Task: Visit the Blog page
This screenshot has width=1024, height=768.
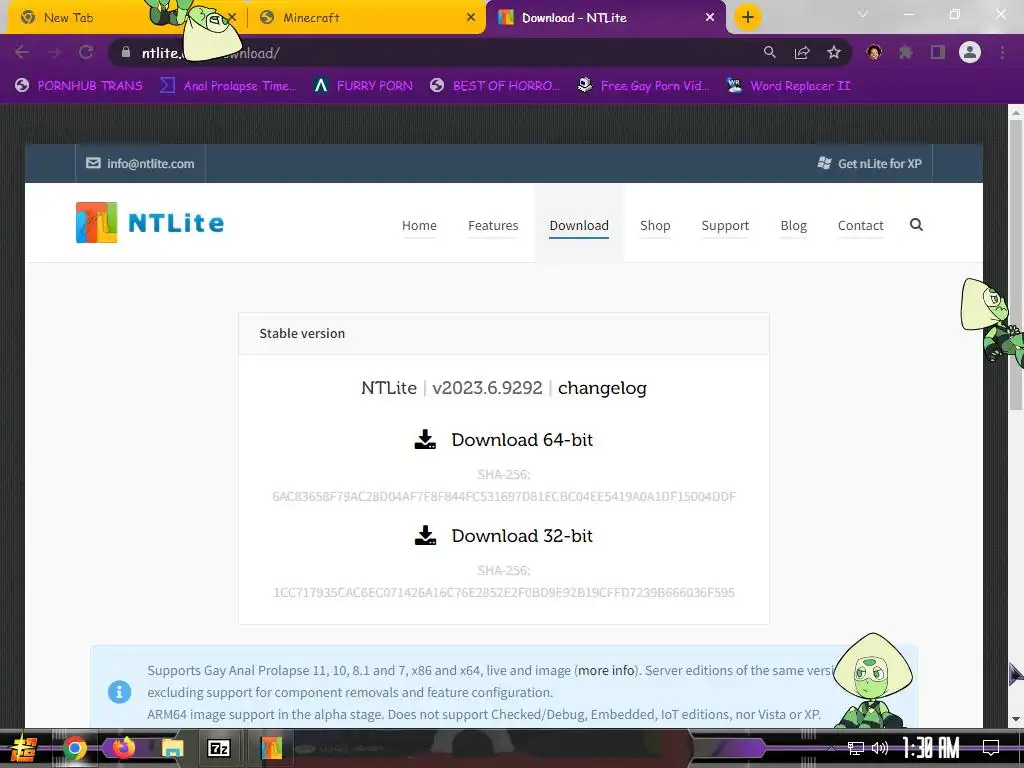Action: point(793,225)
